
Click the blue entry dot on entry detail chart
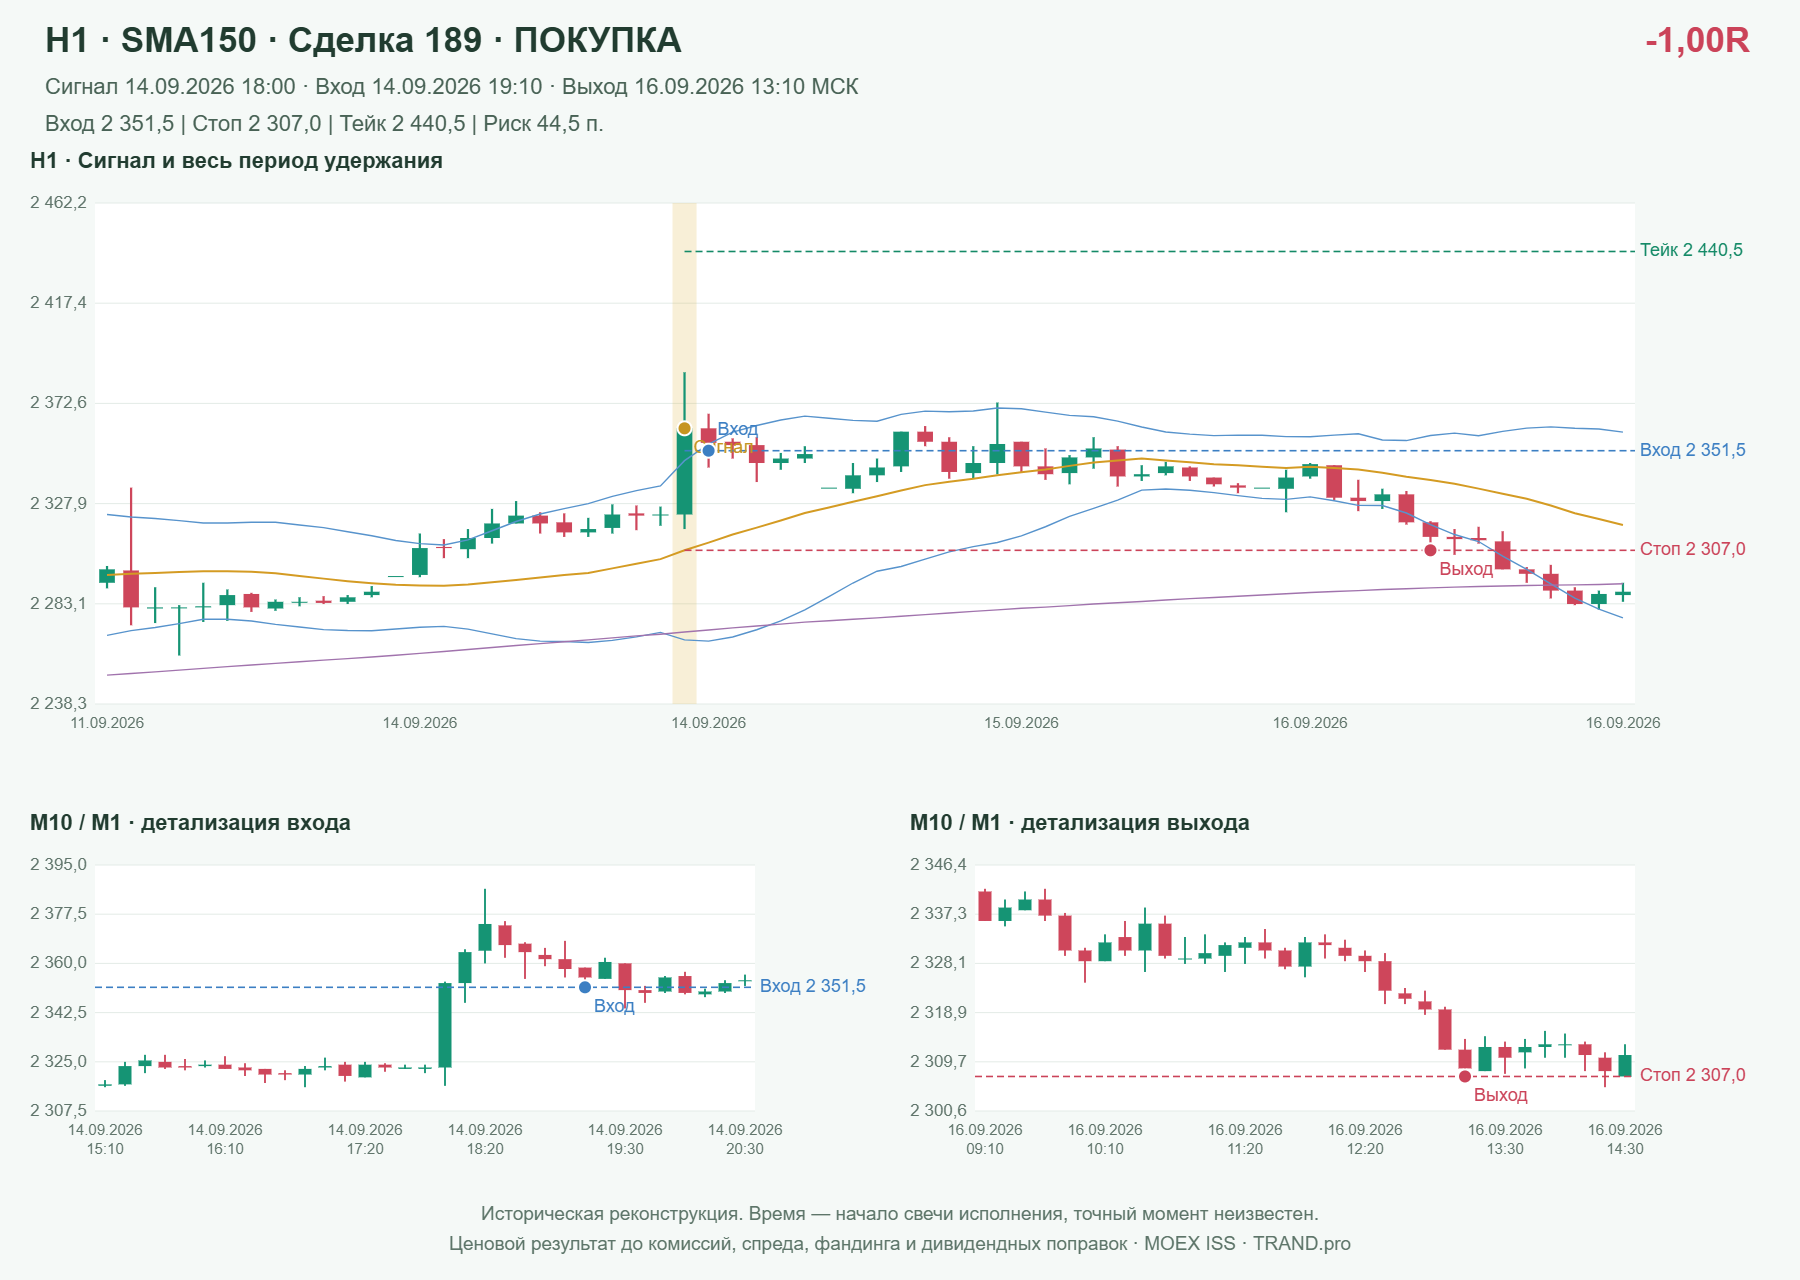coord(585,987)
